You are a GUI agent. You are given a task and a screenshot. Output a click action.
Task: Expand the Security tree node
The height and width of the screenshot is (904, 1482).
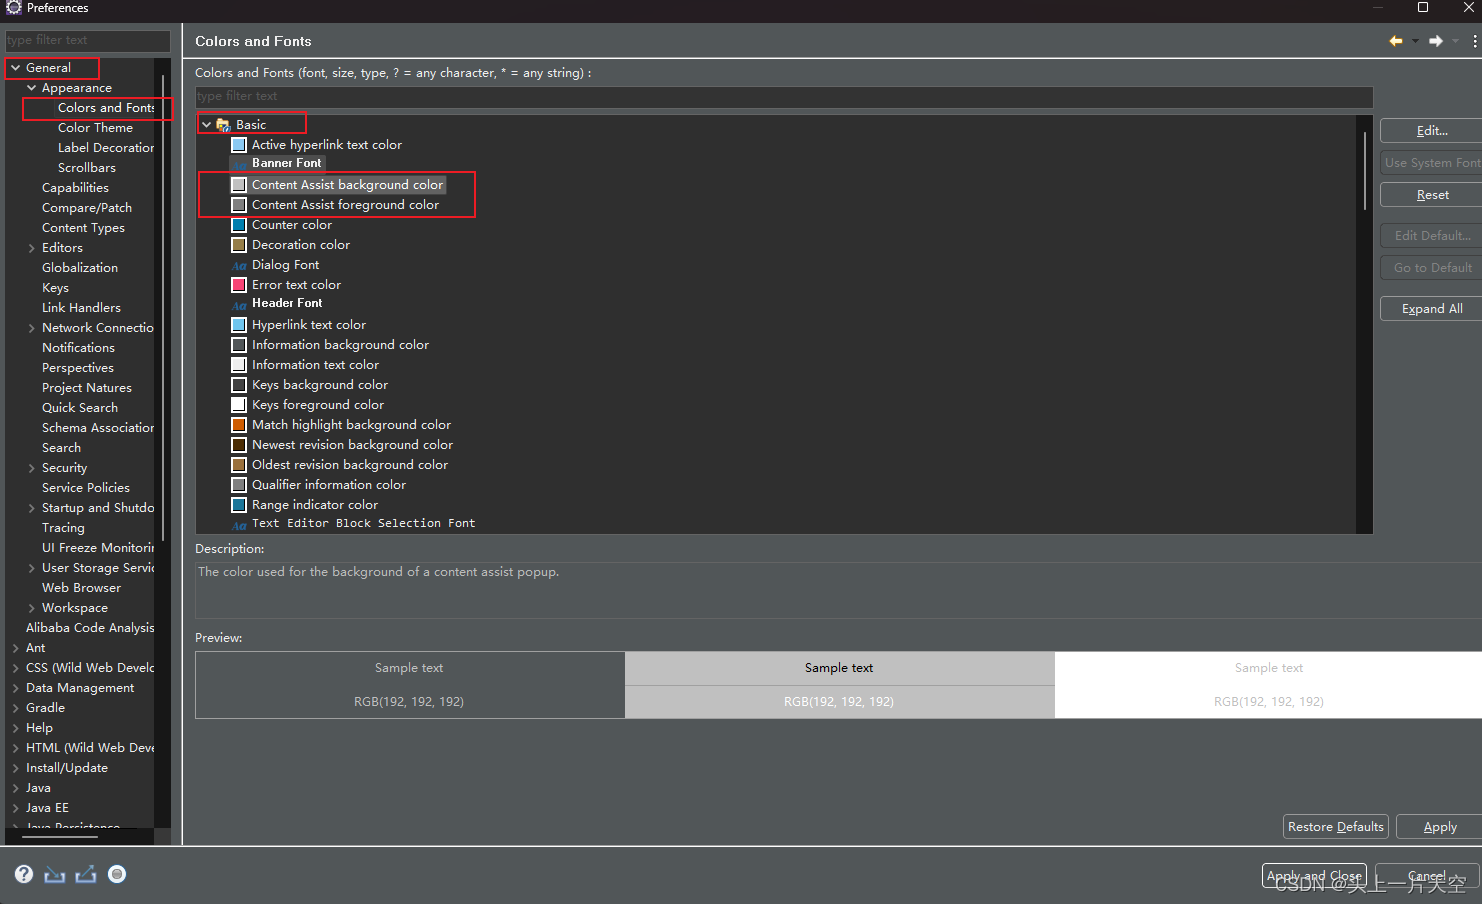point(32,468)
